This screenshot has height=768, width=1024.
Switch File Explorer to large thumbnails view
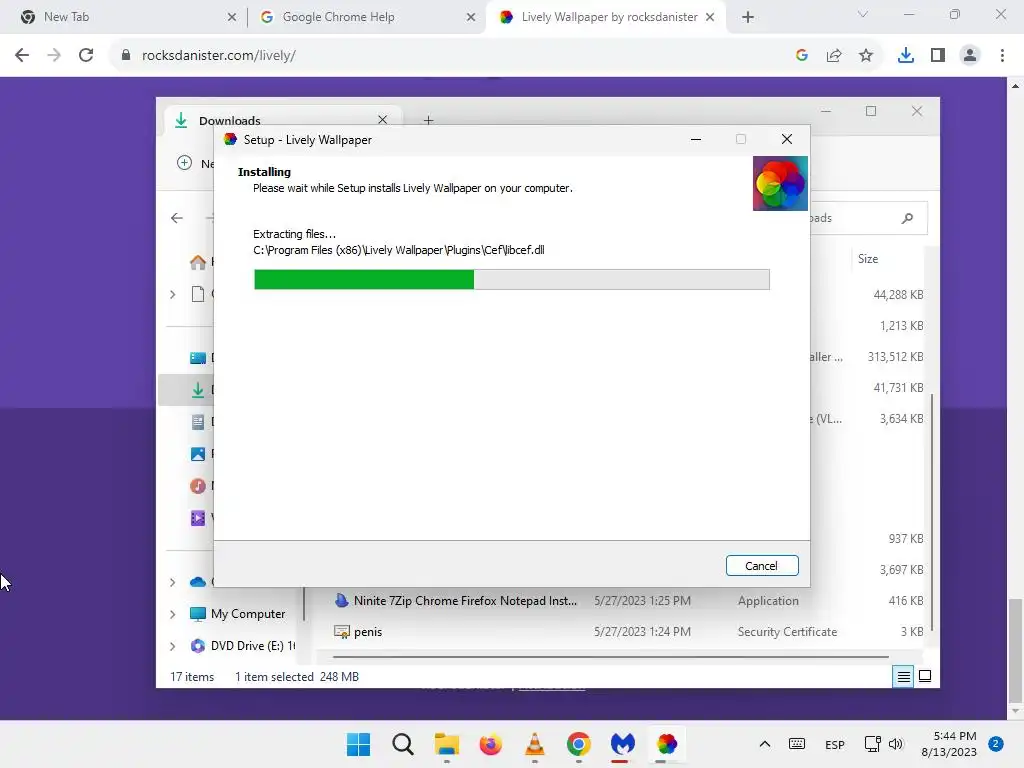click(x=925, y=677)
